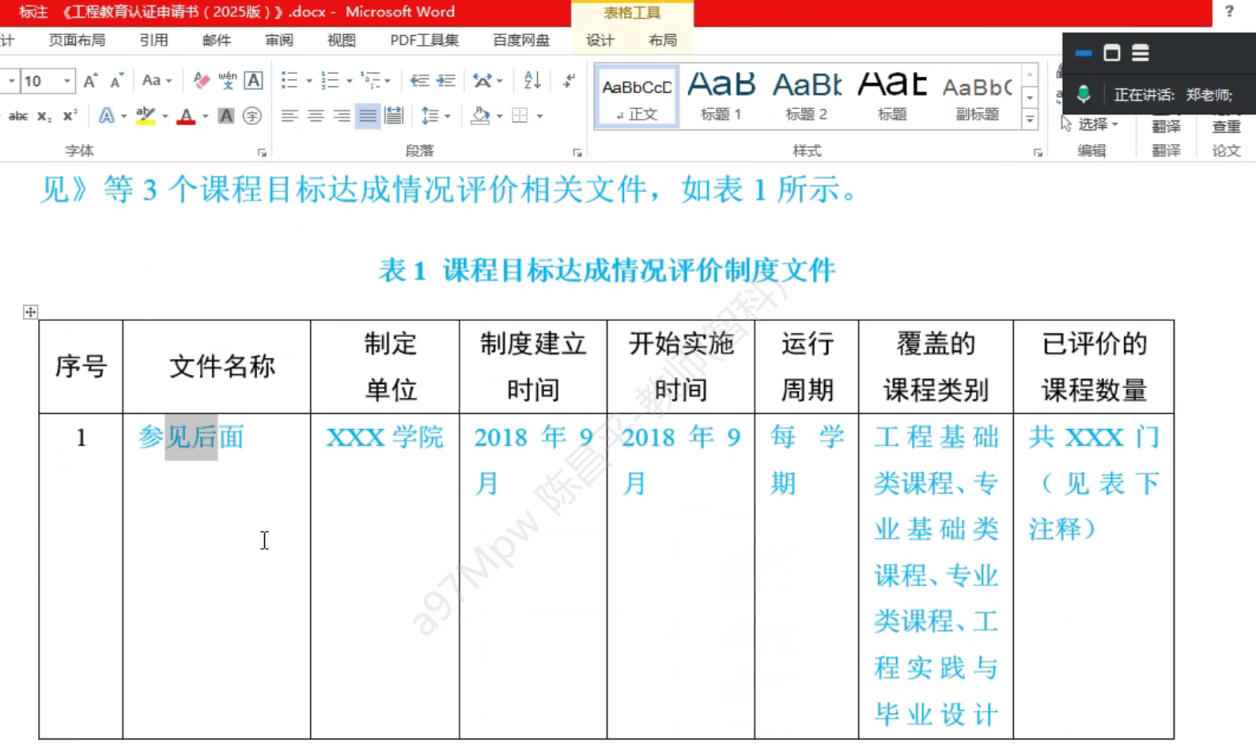Click the Clear Formatting eraser icon

202,81
